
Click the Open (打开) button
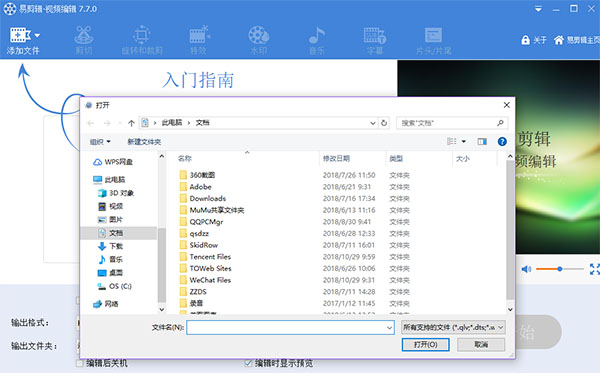click(426, 345)
